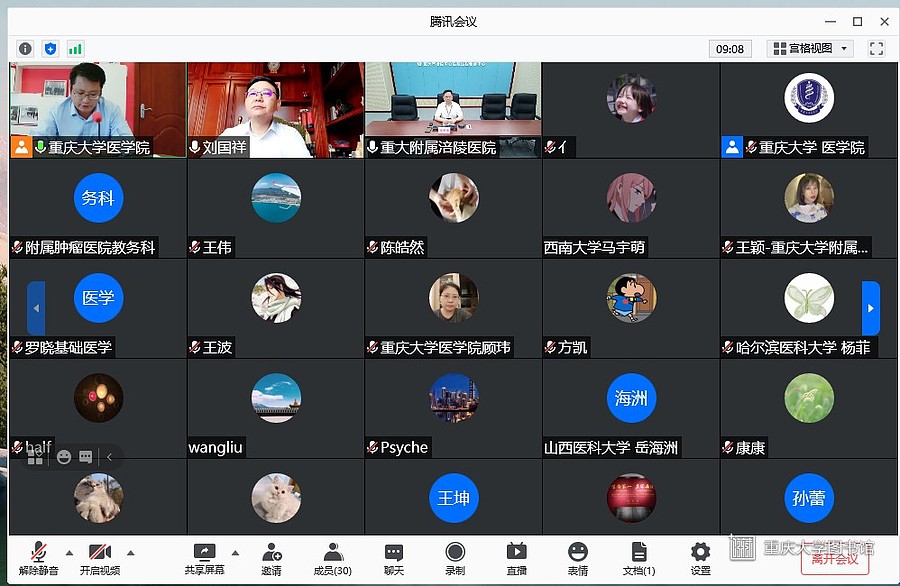Click mic icon on 刘国祥
The width and height of the screenshot is (900, 586).
[x=195, y=148]
